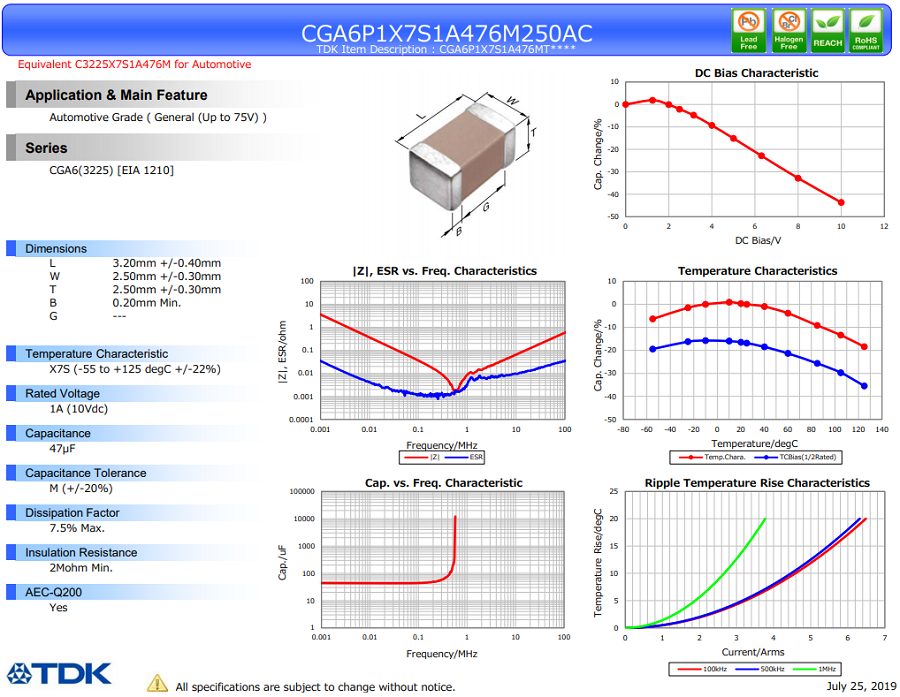Screen dimensions: 900x697
Task: Click the Rated Voltage heading
Action: 62,393
